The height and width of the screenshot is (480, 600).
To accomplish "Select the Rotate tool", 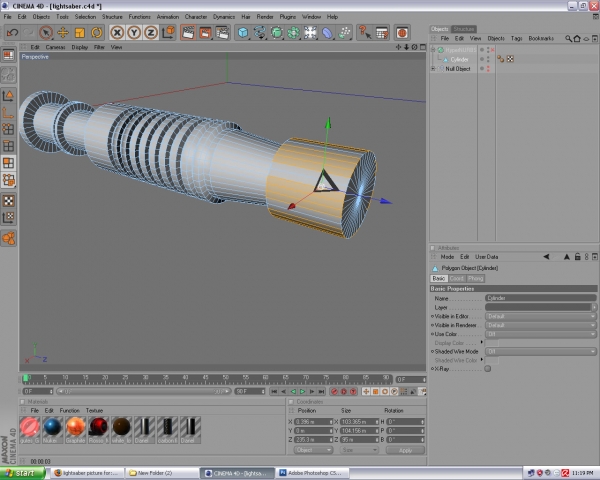I will pyautogui.click(x=96, y=33).
